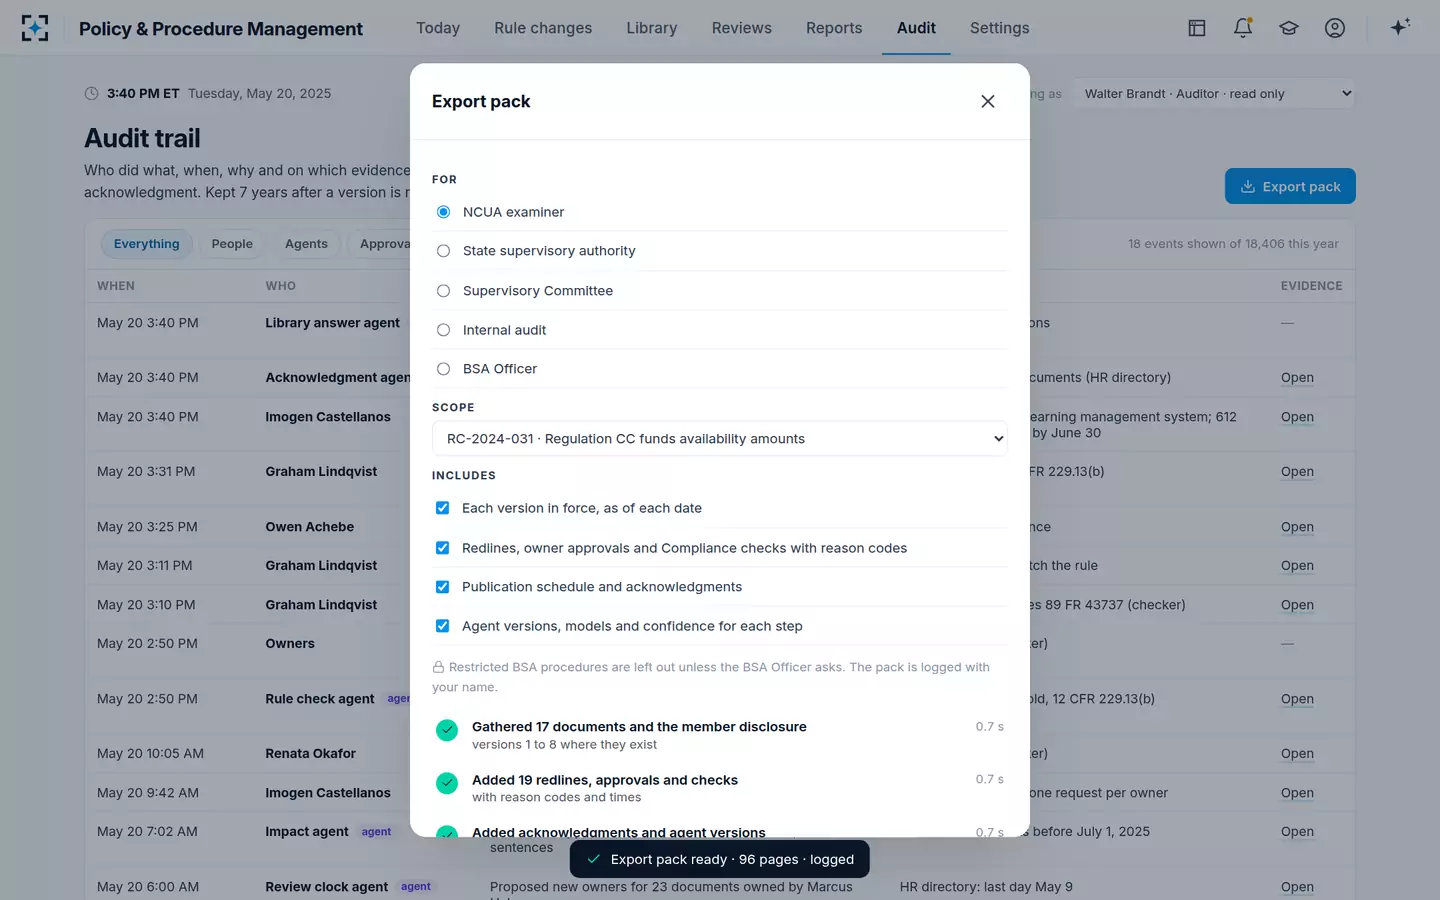Screen dimensions: 1440x900
Task: Open evidence for Renata Okafor row
Action: (1297, 754)
